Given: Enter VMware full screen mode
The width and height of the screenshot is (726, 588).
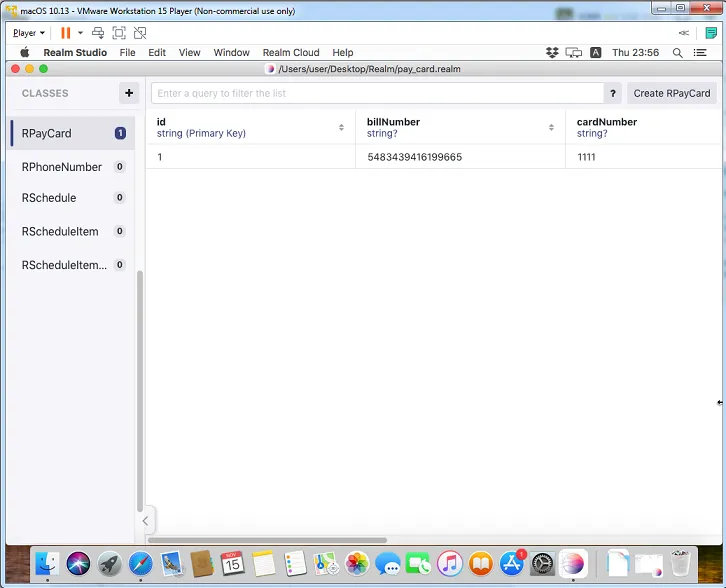Looking at the screenshot, I should pos(119,33).
